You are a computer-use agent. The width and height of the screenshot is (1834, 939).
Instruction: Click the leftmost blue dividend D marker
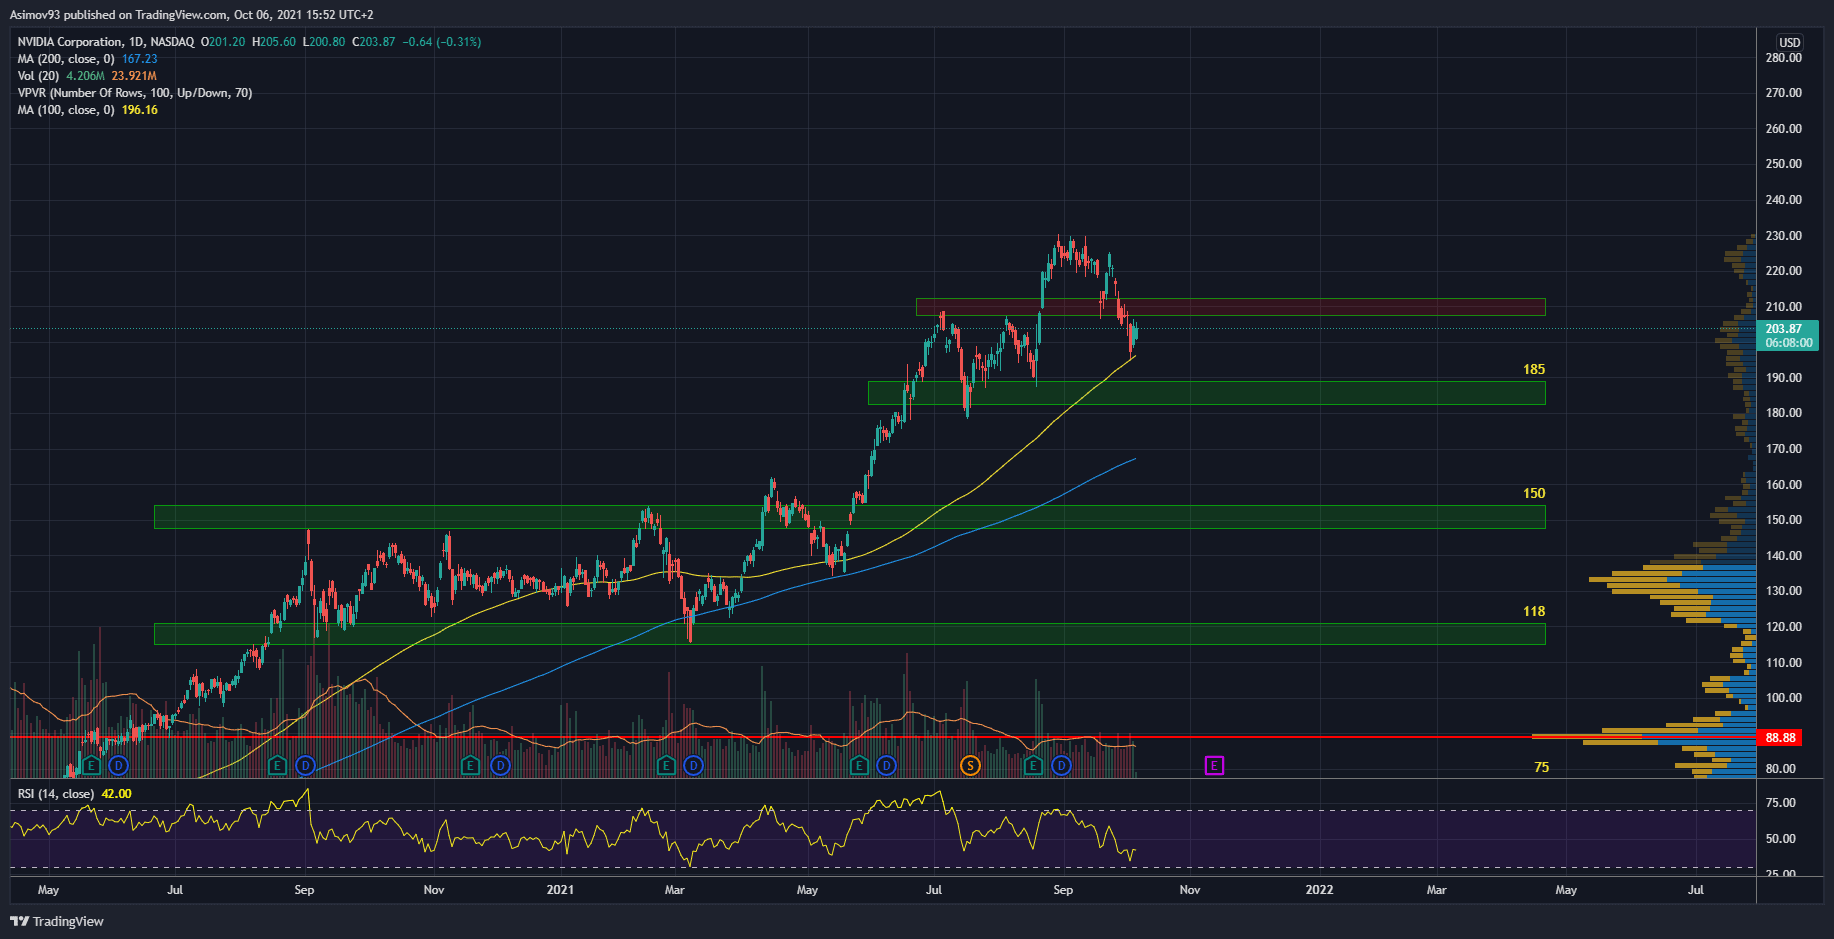tap(119, 766)
